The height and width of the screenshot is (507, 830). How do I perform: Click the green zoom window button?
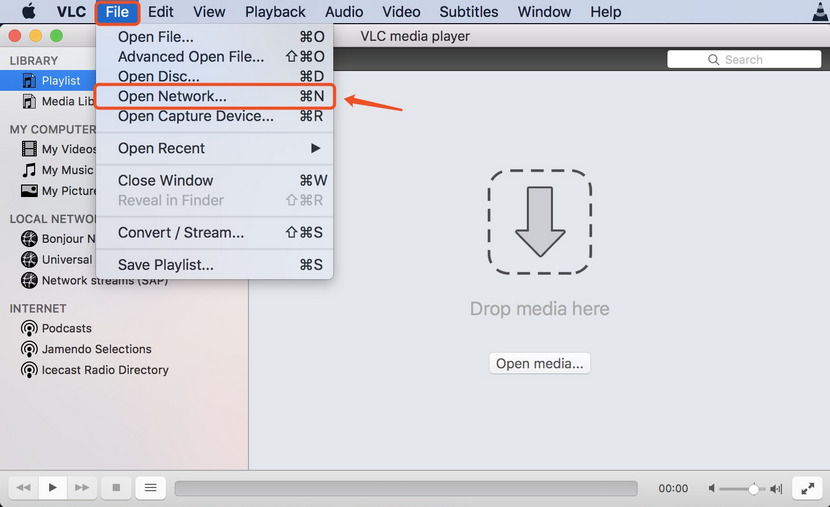(56, 36)
